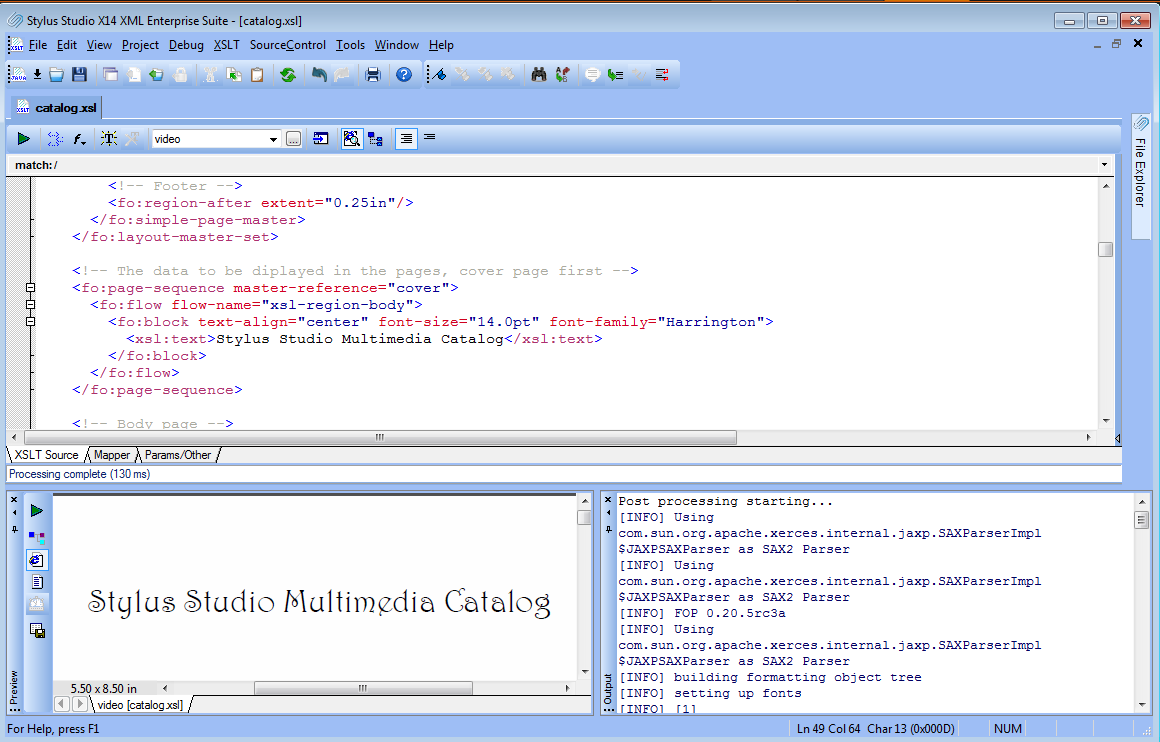Expand the match template dropdown arrow
The width and height of the screenshot is (1160, 742).
point(1104,165)
